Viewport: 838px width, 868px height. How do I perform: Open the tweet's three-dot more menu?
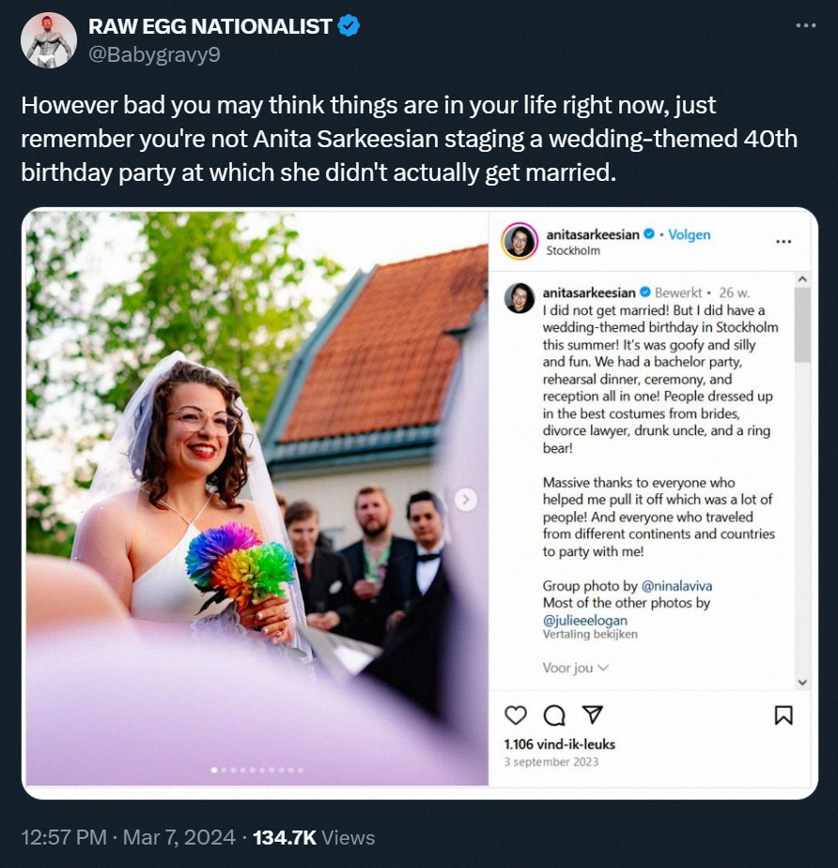click(x=805, y=26)
